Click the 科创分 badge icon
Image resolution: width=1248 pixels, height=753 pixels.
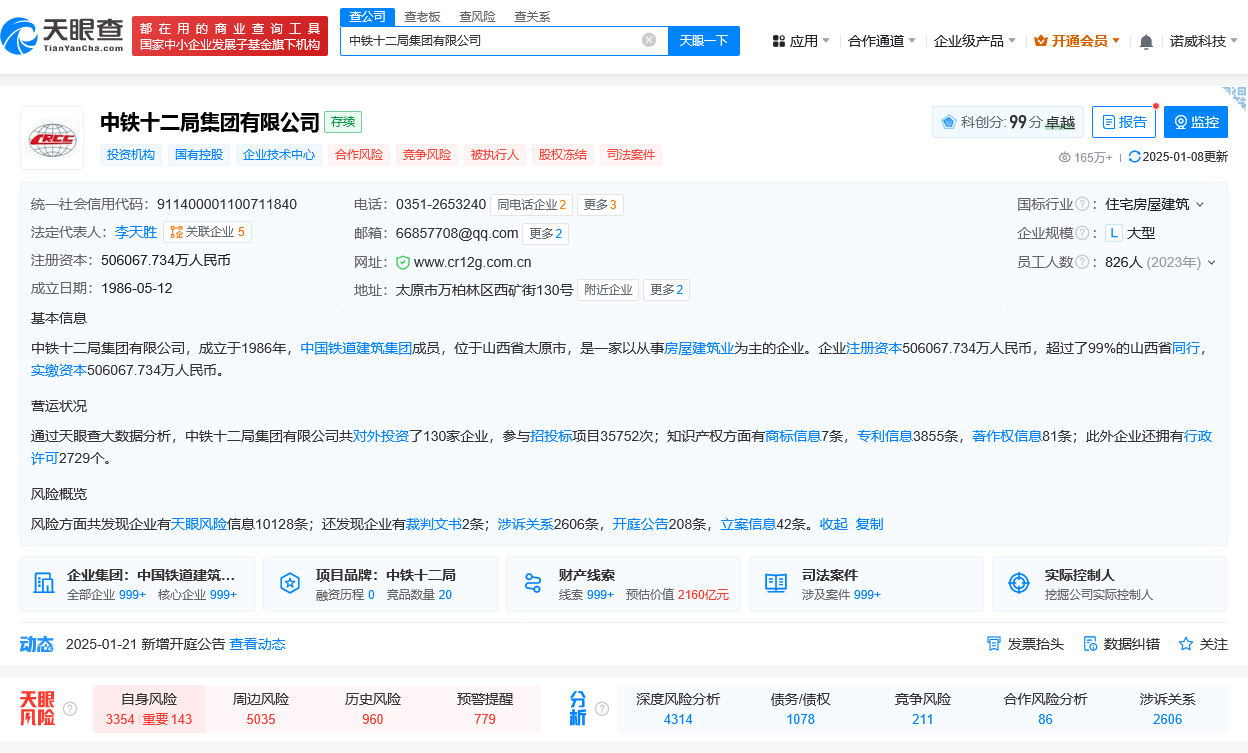coord(948,122)
